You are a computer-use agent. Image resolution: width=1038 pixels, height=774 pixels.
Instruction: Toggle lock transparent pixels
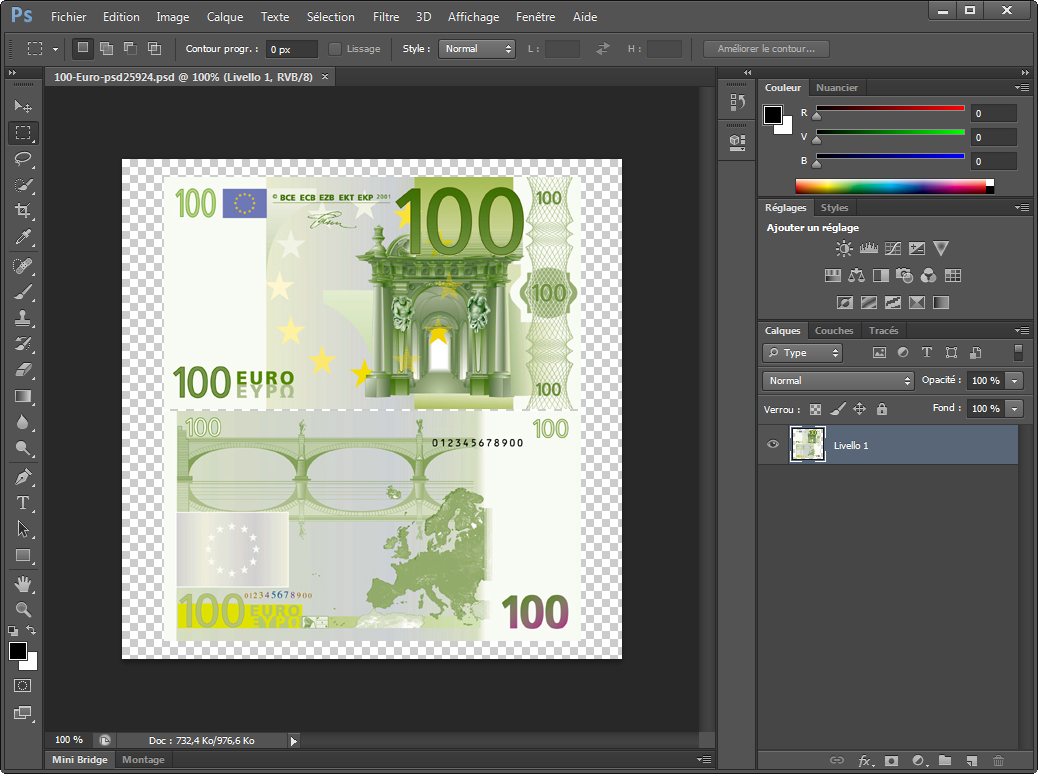pyautogui.click(x=816, y=409)
